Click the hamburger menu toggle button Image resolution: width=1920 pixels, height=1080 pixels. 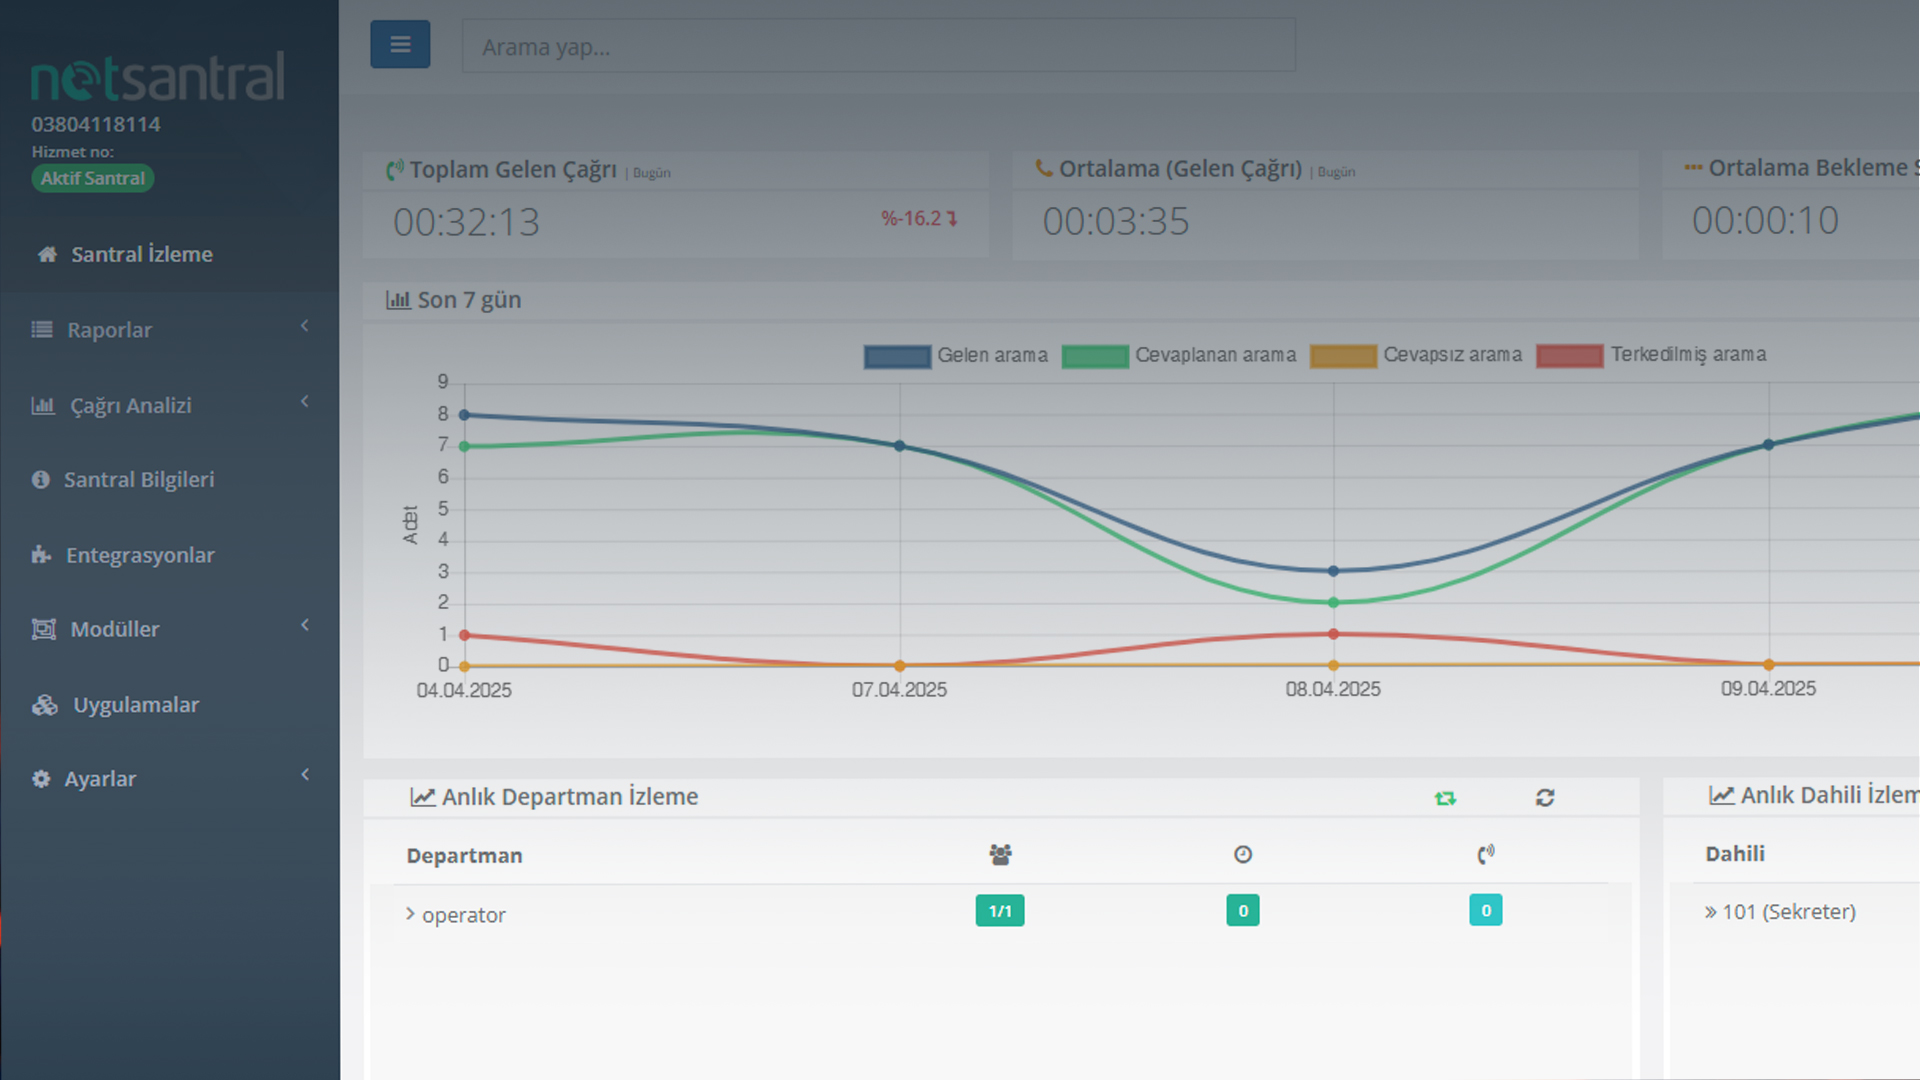pyautogui.click(x=400, y=44)
